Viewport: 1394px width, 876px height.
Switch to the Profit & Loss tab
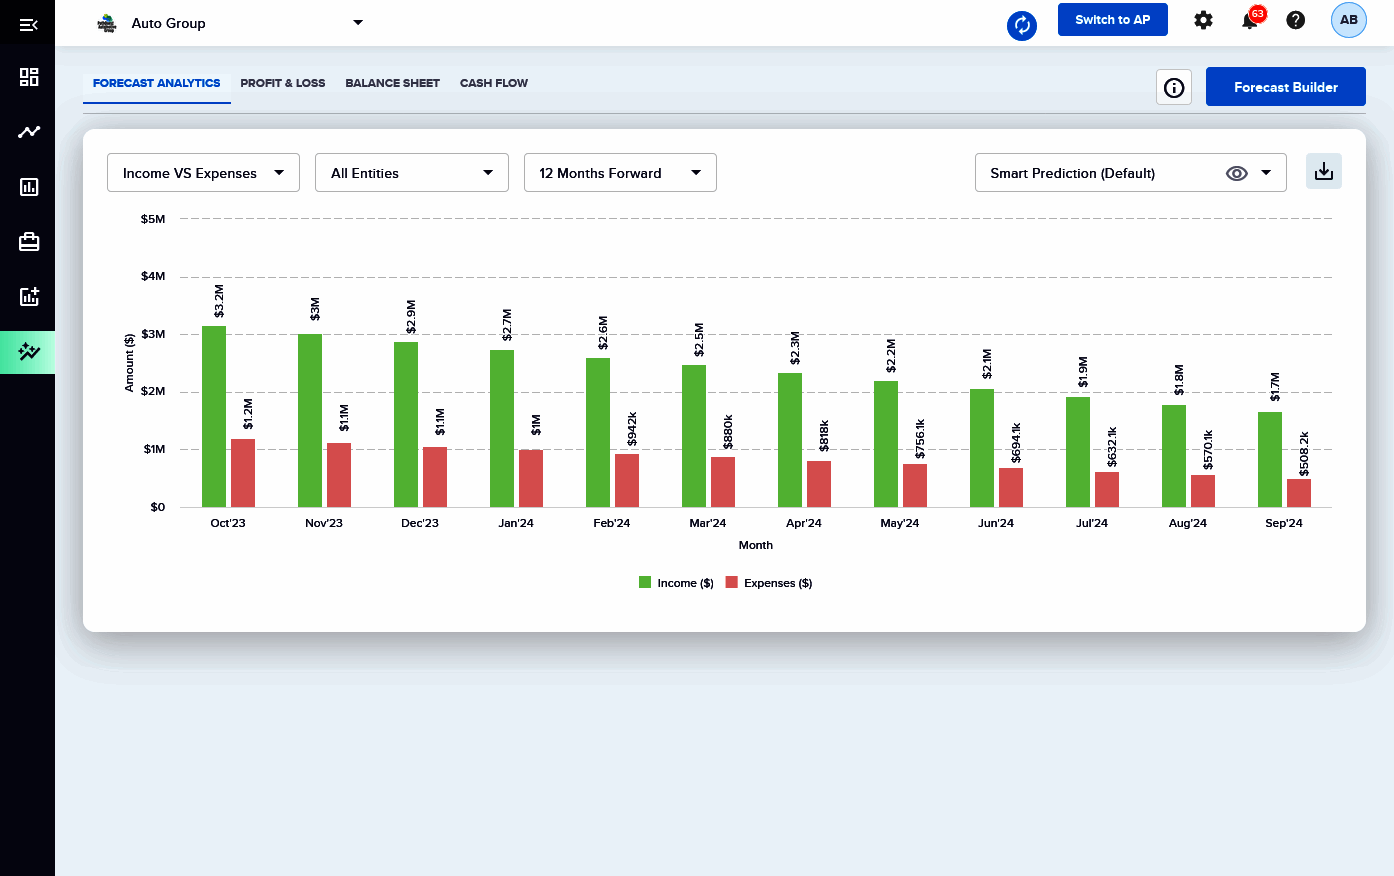[x=282, y=83]
